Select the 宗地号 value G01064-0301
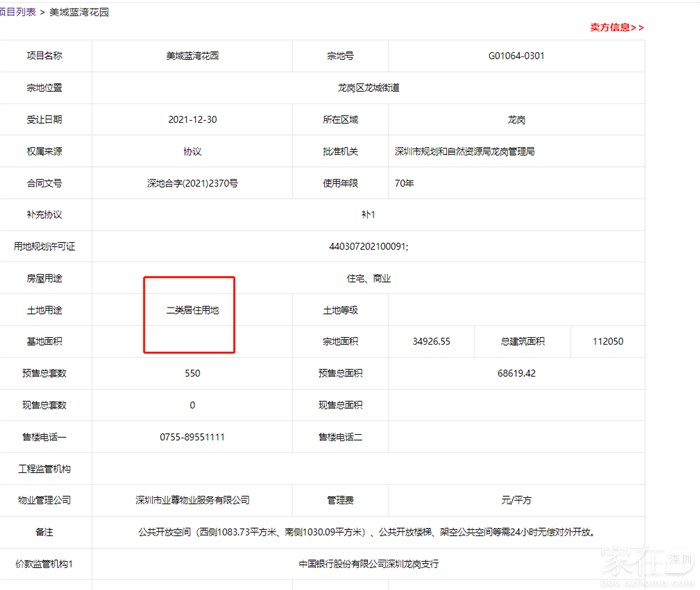 516,56
